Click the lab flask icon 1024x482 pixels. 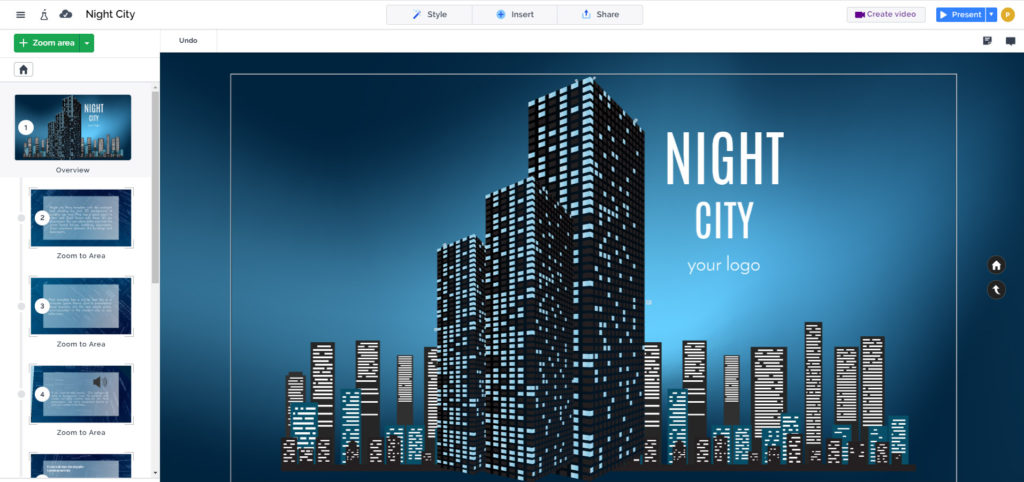[x=44, y=15]
